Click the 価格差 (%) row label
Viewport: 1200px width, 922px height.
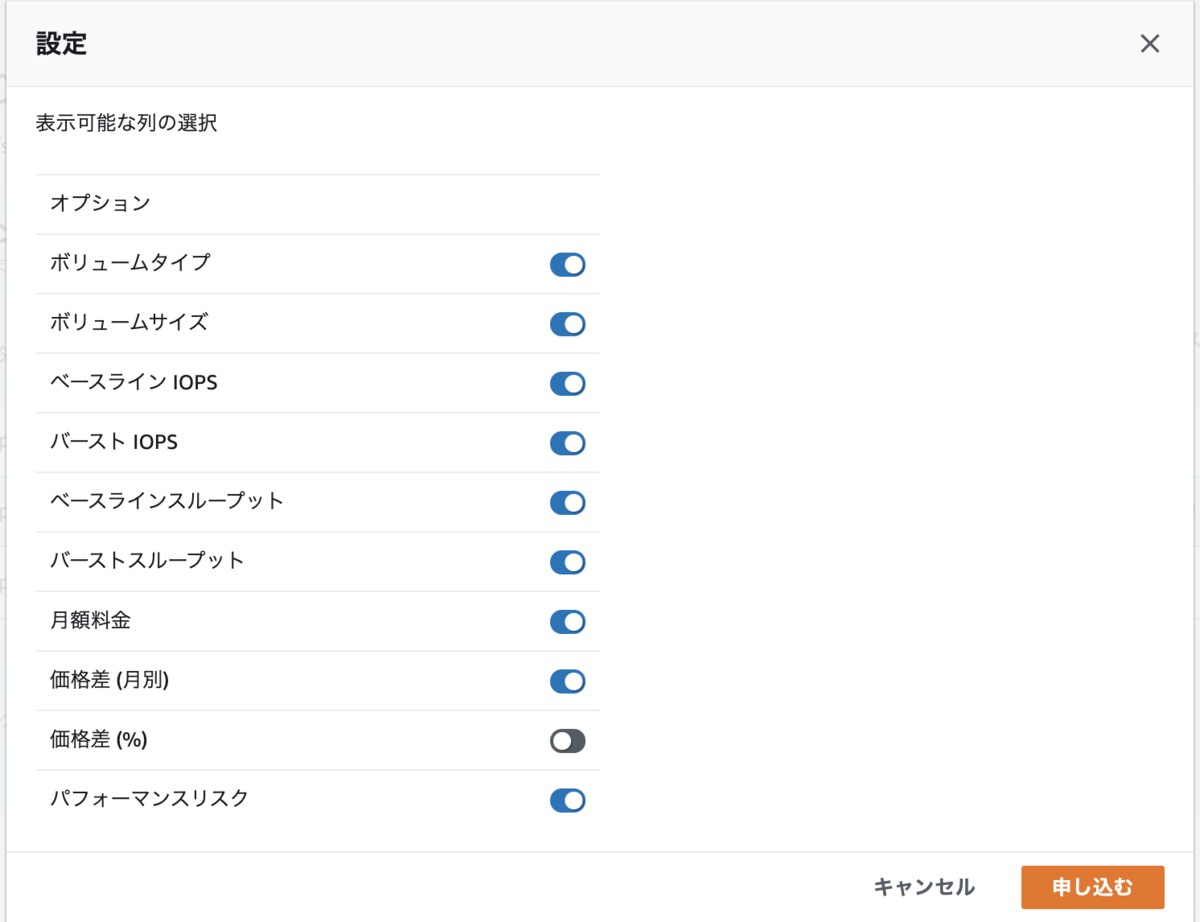click(x=99, y=740)
